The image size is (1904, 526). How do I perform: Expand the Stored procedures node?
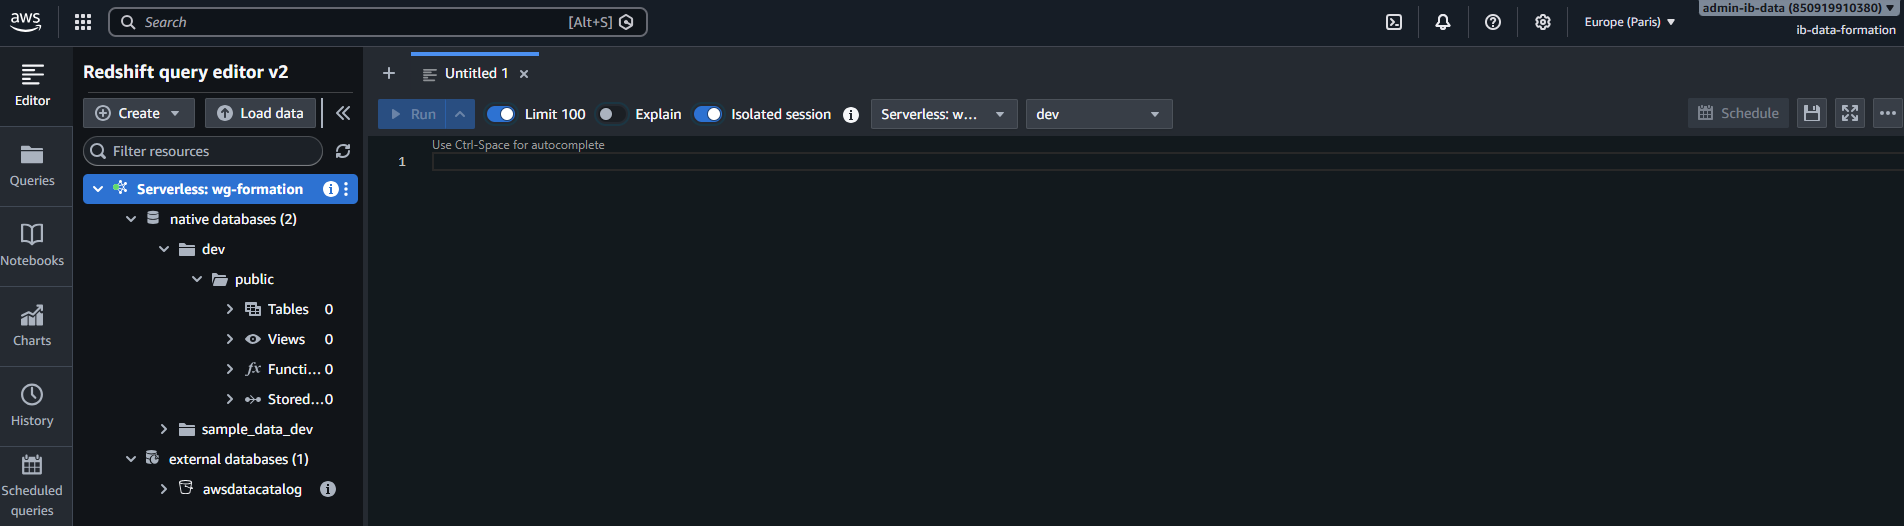[230, 399]
